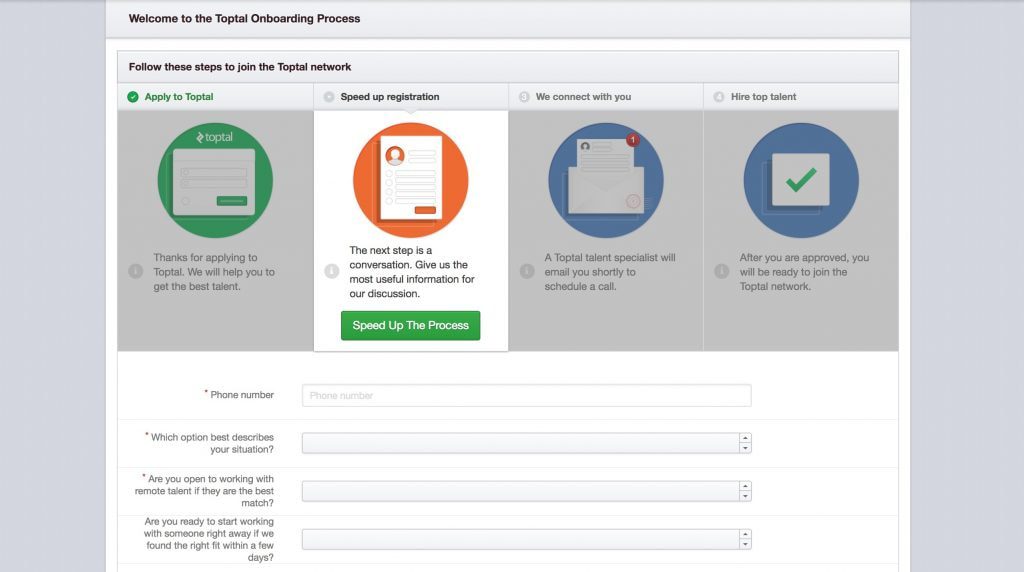Open the situation description dropdown
The width and height of the screenshot is (1024, 572).
[x=526, y=443]
